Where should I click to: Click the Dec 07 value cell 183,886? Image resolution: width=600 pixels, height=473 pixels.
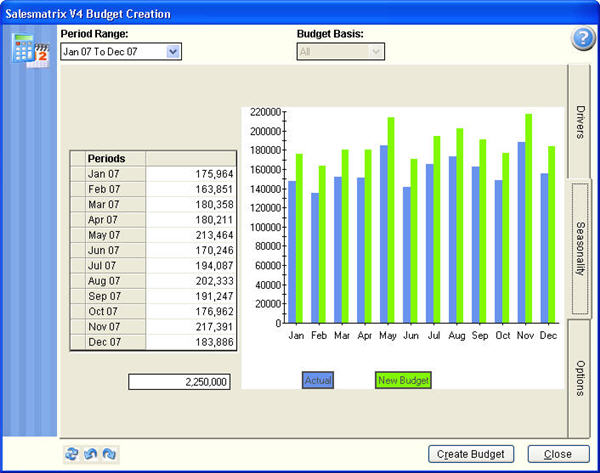point(191,342)
